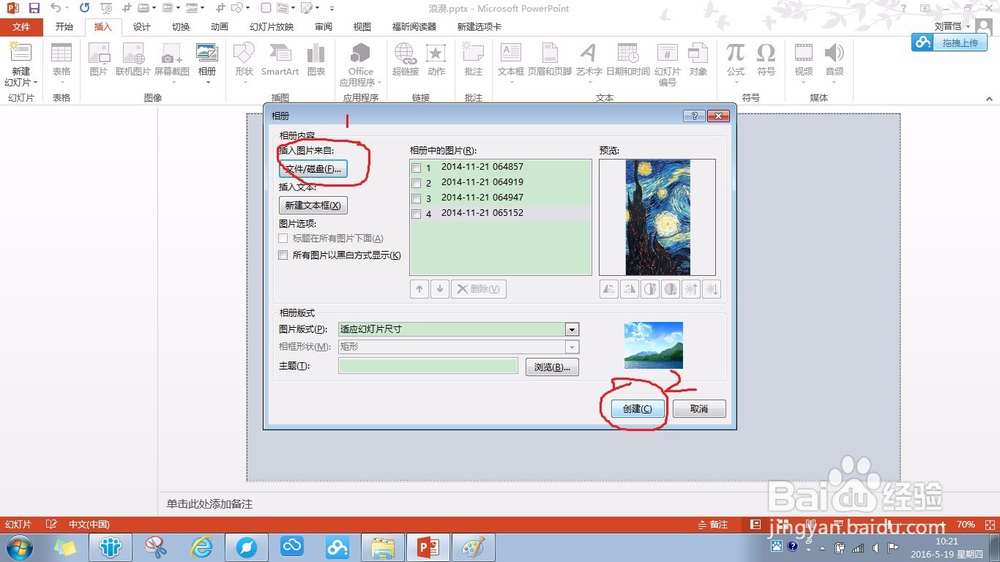Click the New Text Box (新建文本框) button
This screenshot has height=562, width=1000.
313,205
